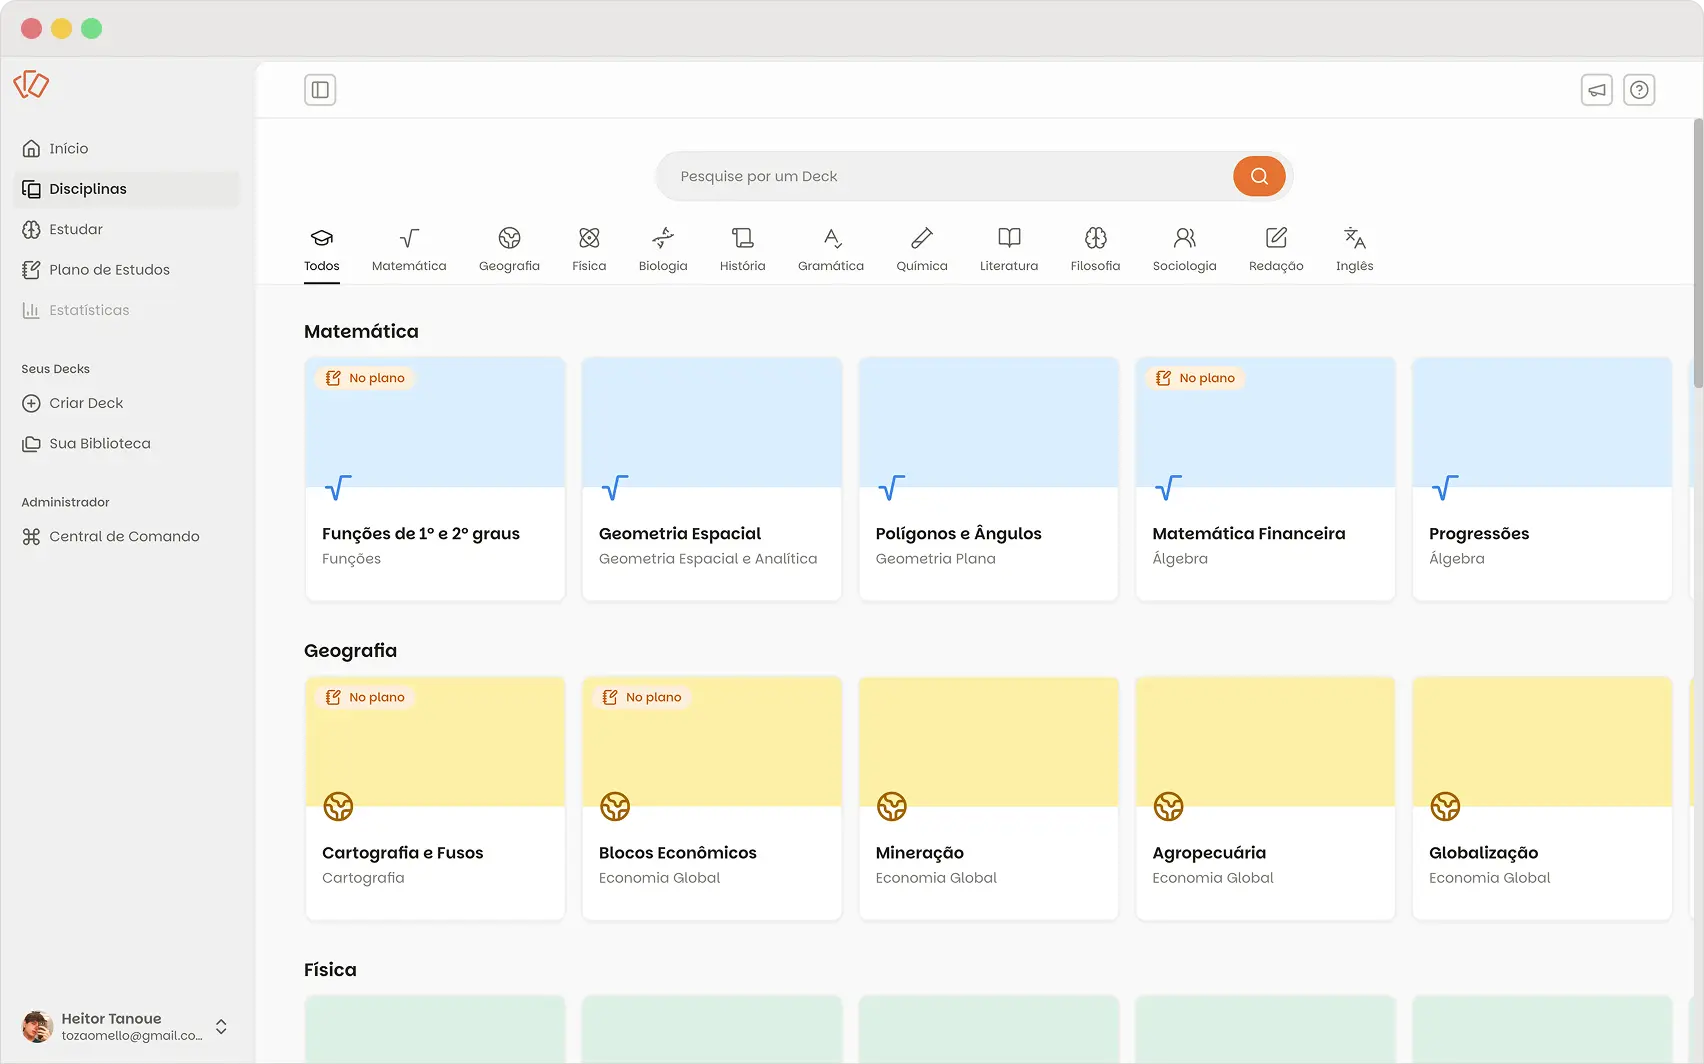Screen dimensions: 1704x1064
Task: Click the Física section heading
Action: coord(330,970)
